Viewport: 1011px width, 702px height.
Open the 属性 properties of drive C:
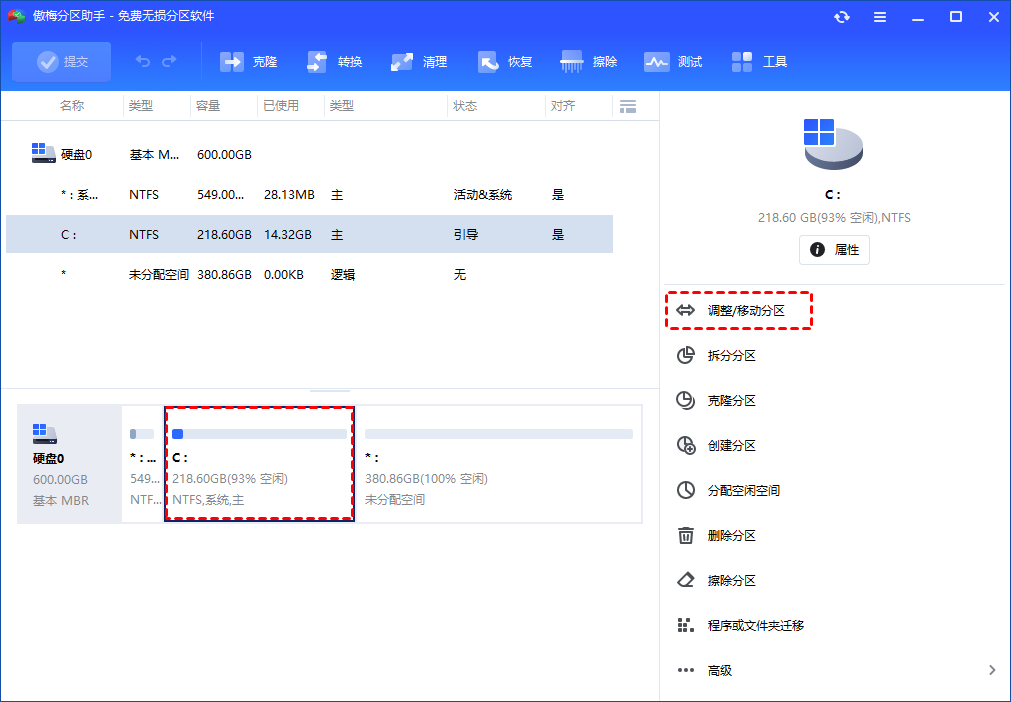click(834, 249)
